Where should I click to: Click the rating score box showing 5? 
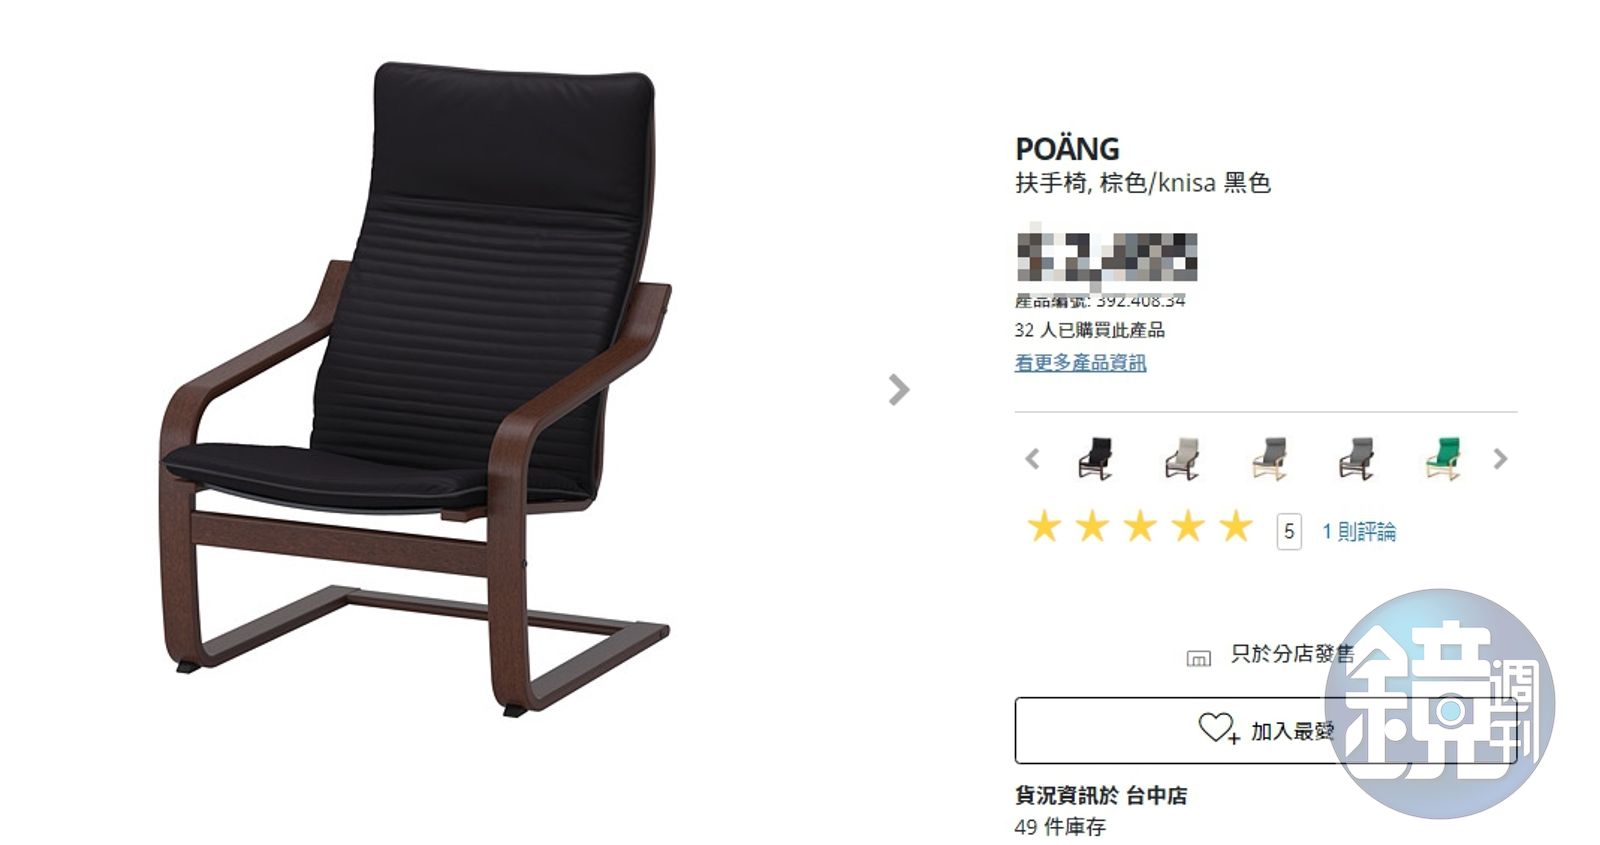[1289, 531]
